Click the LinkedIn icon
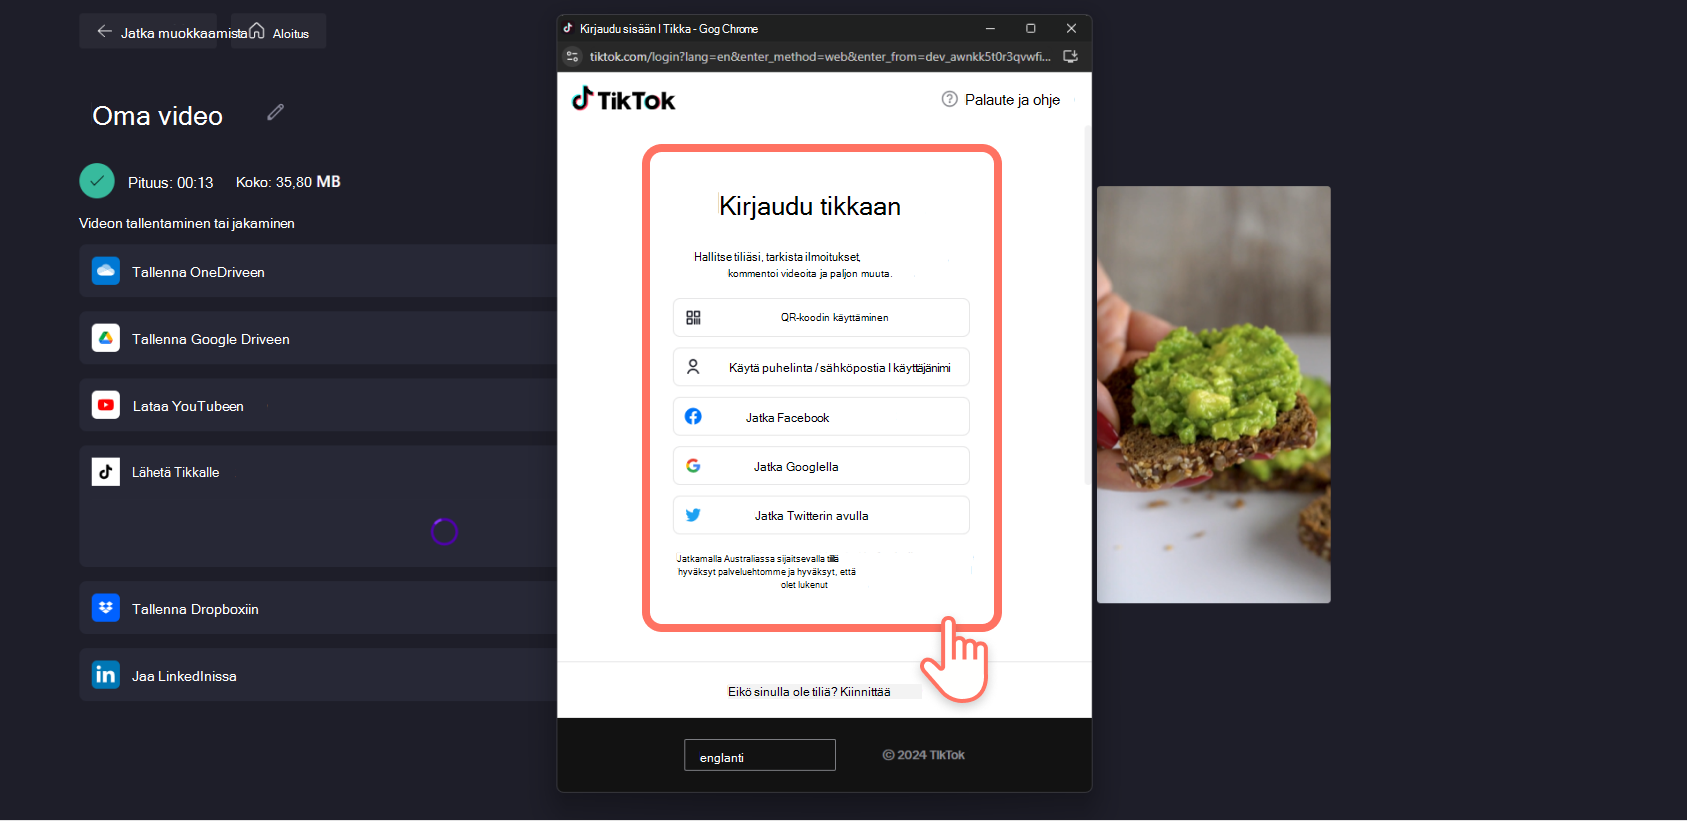Image resolution: width=1687 pixels, height=821 pixels. click(x=106, y=675)
